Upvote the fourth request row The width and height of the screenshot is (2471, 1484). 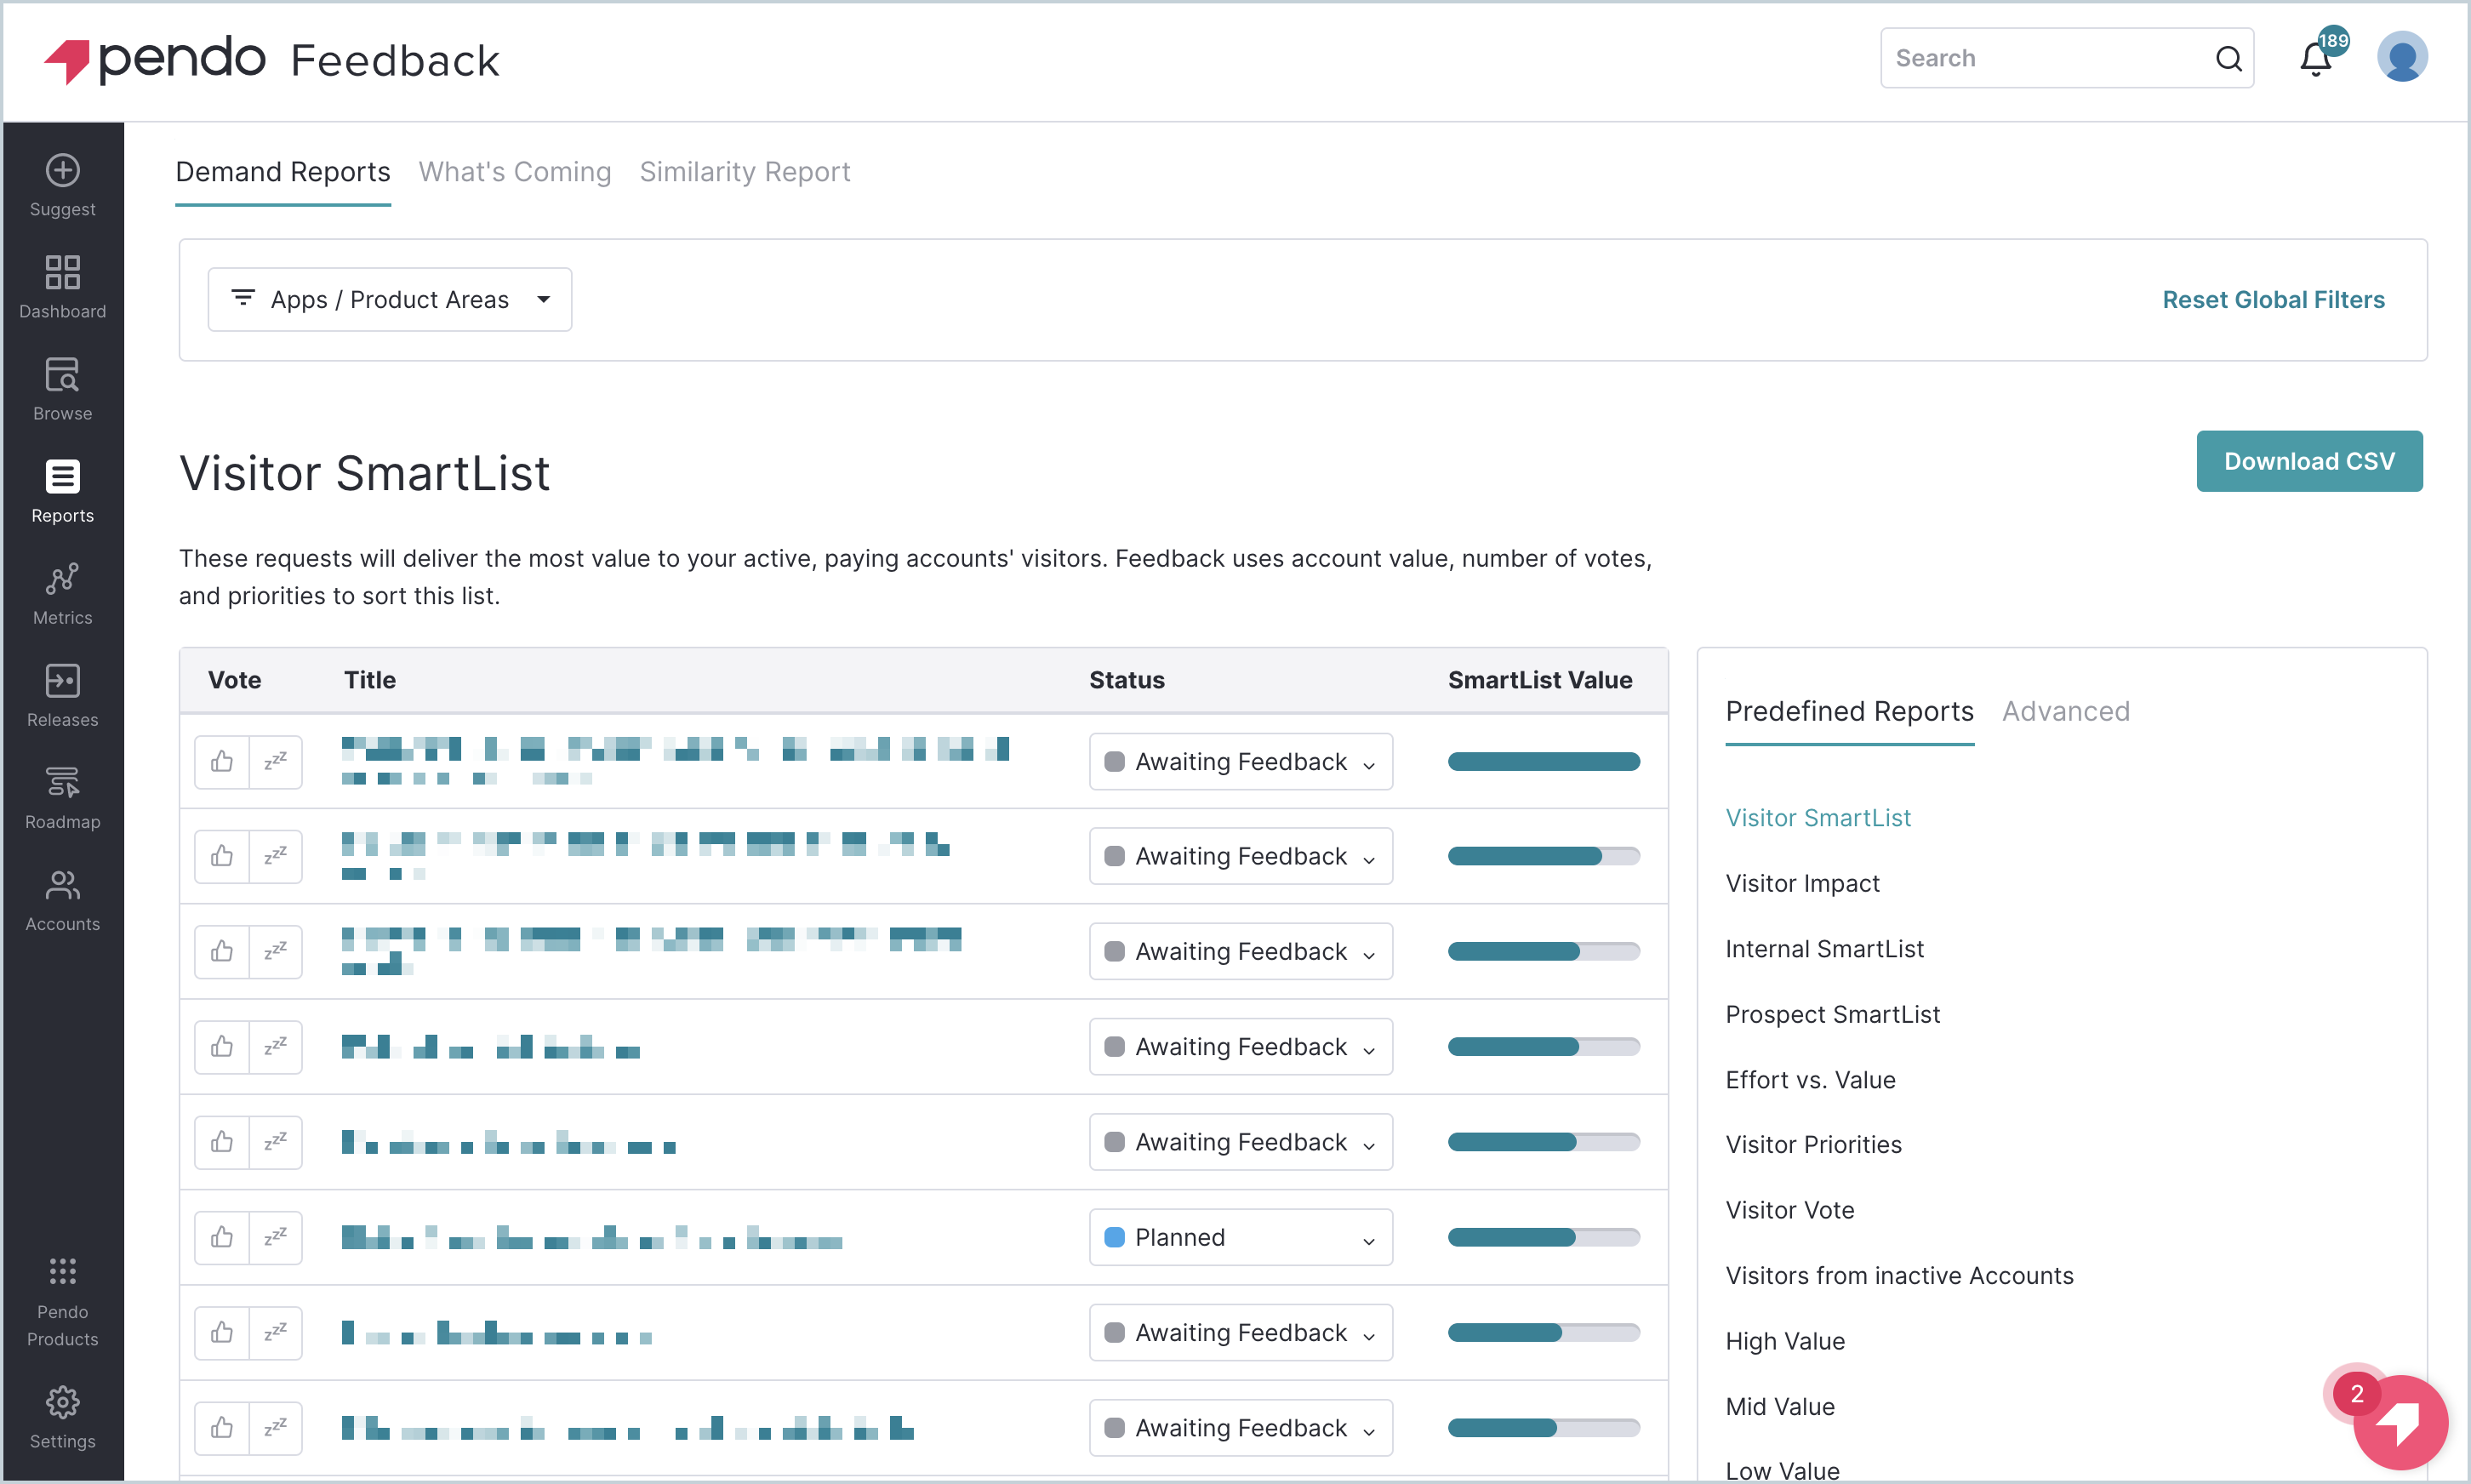click(x=222, y=1047)
